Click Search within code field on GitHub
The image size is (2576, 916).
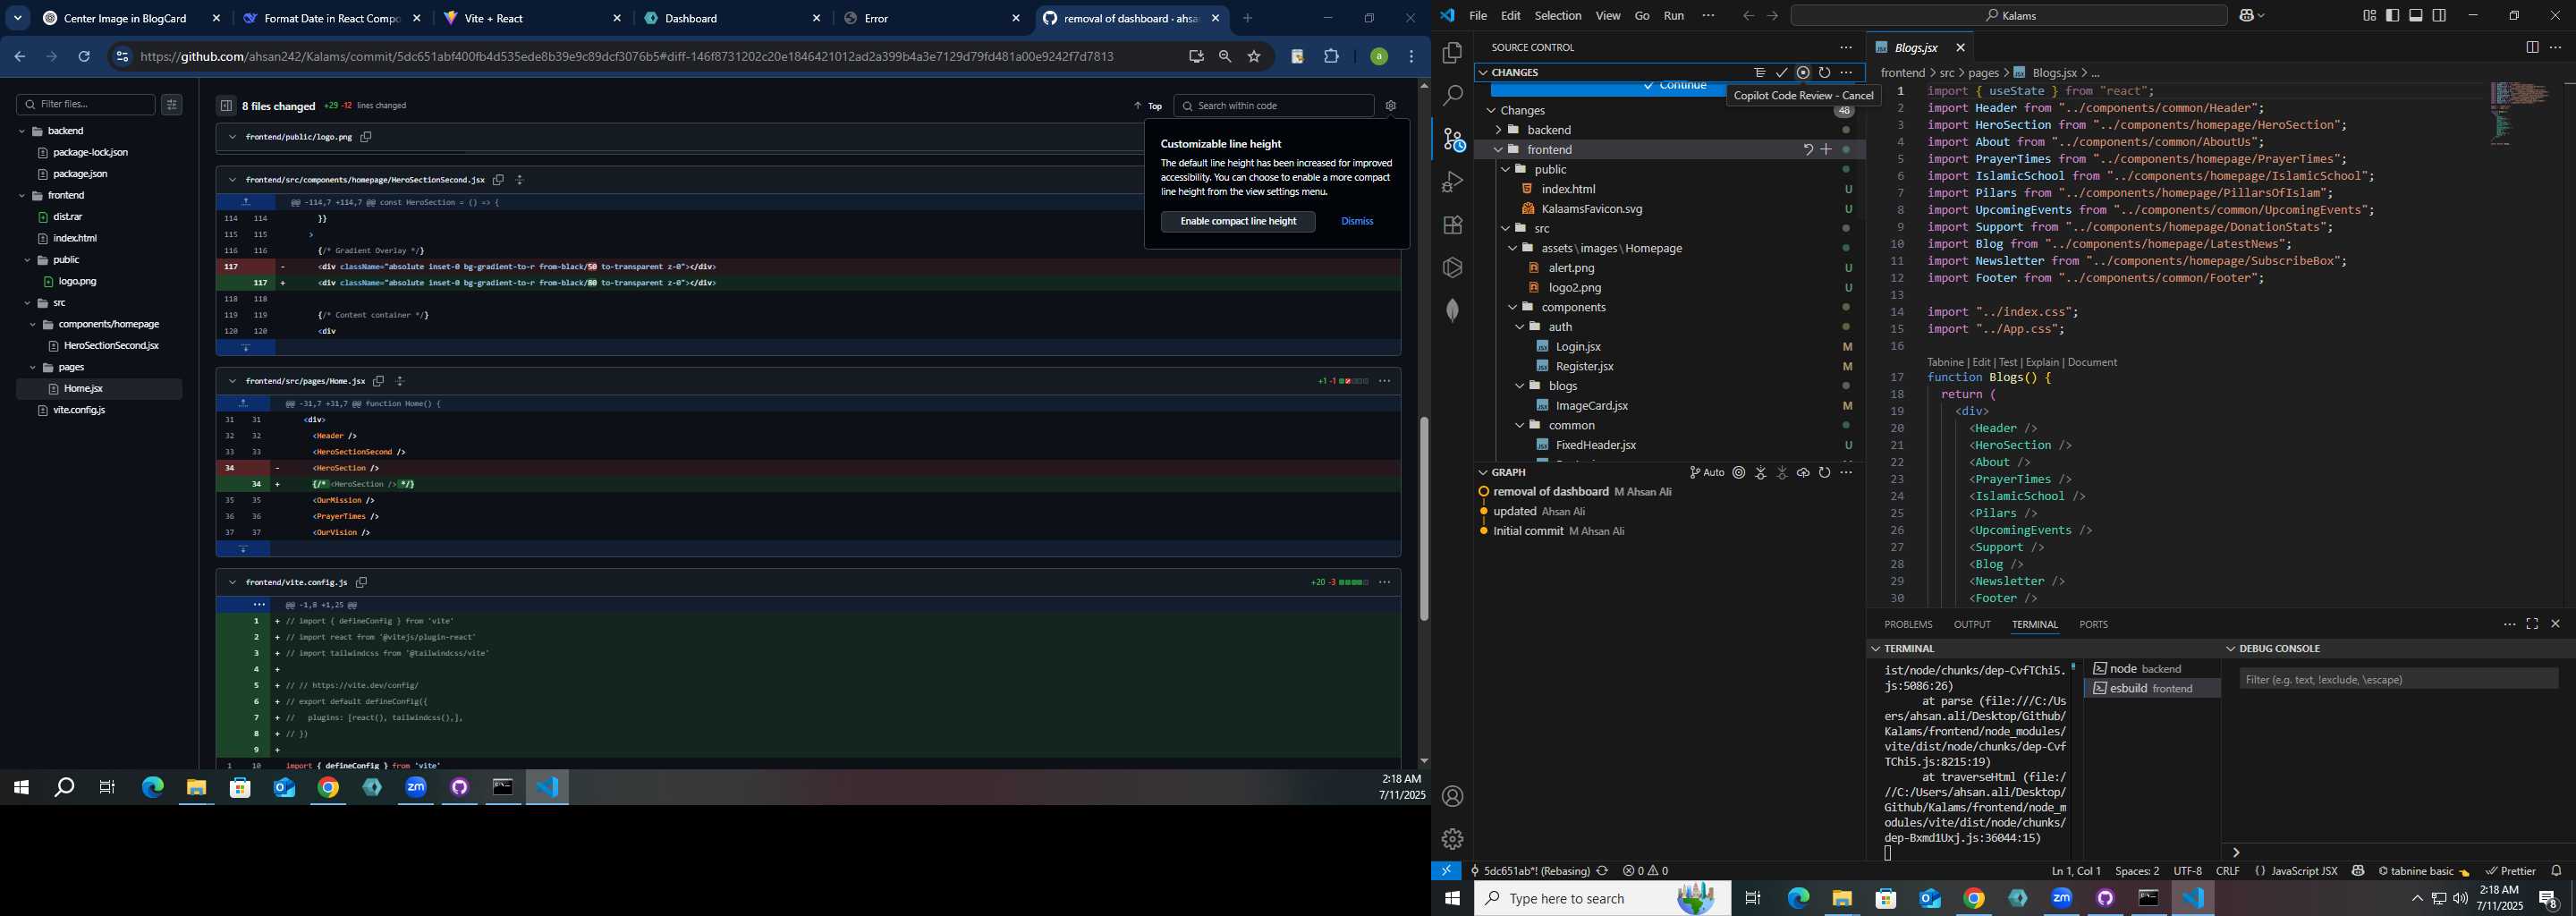pos(1274,106)
